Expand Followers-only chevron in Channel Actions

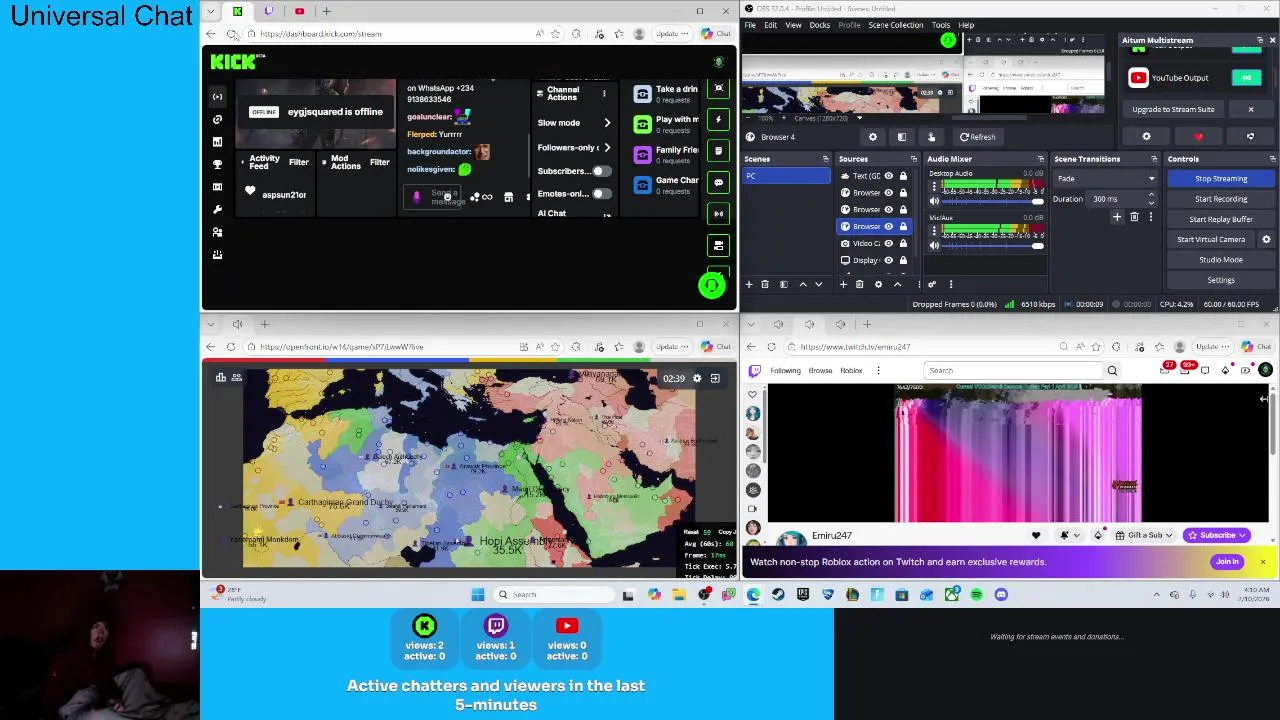[607, 148]
